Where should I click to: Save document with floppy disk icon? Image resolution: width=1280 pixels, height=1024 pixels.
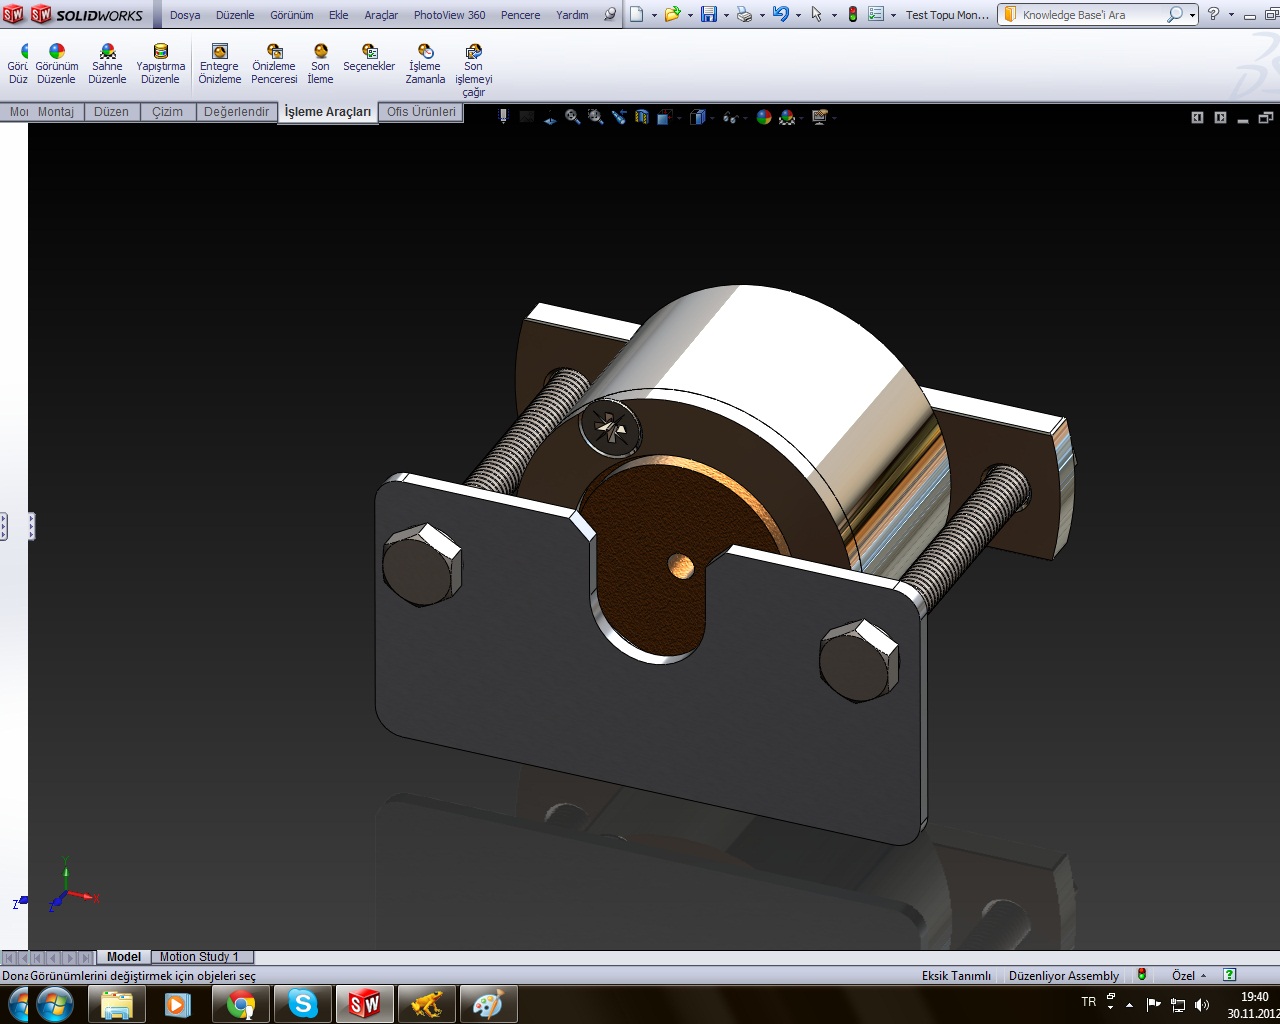(x=708, y=14)
